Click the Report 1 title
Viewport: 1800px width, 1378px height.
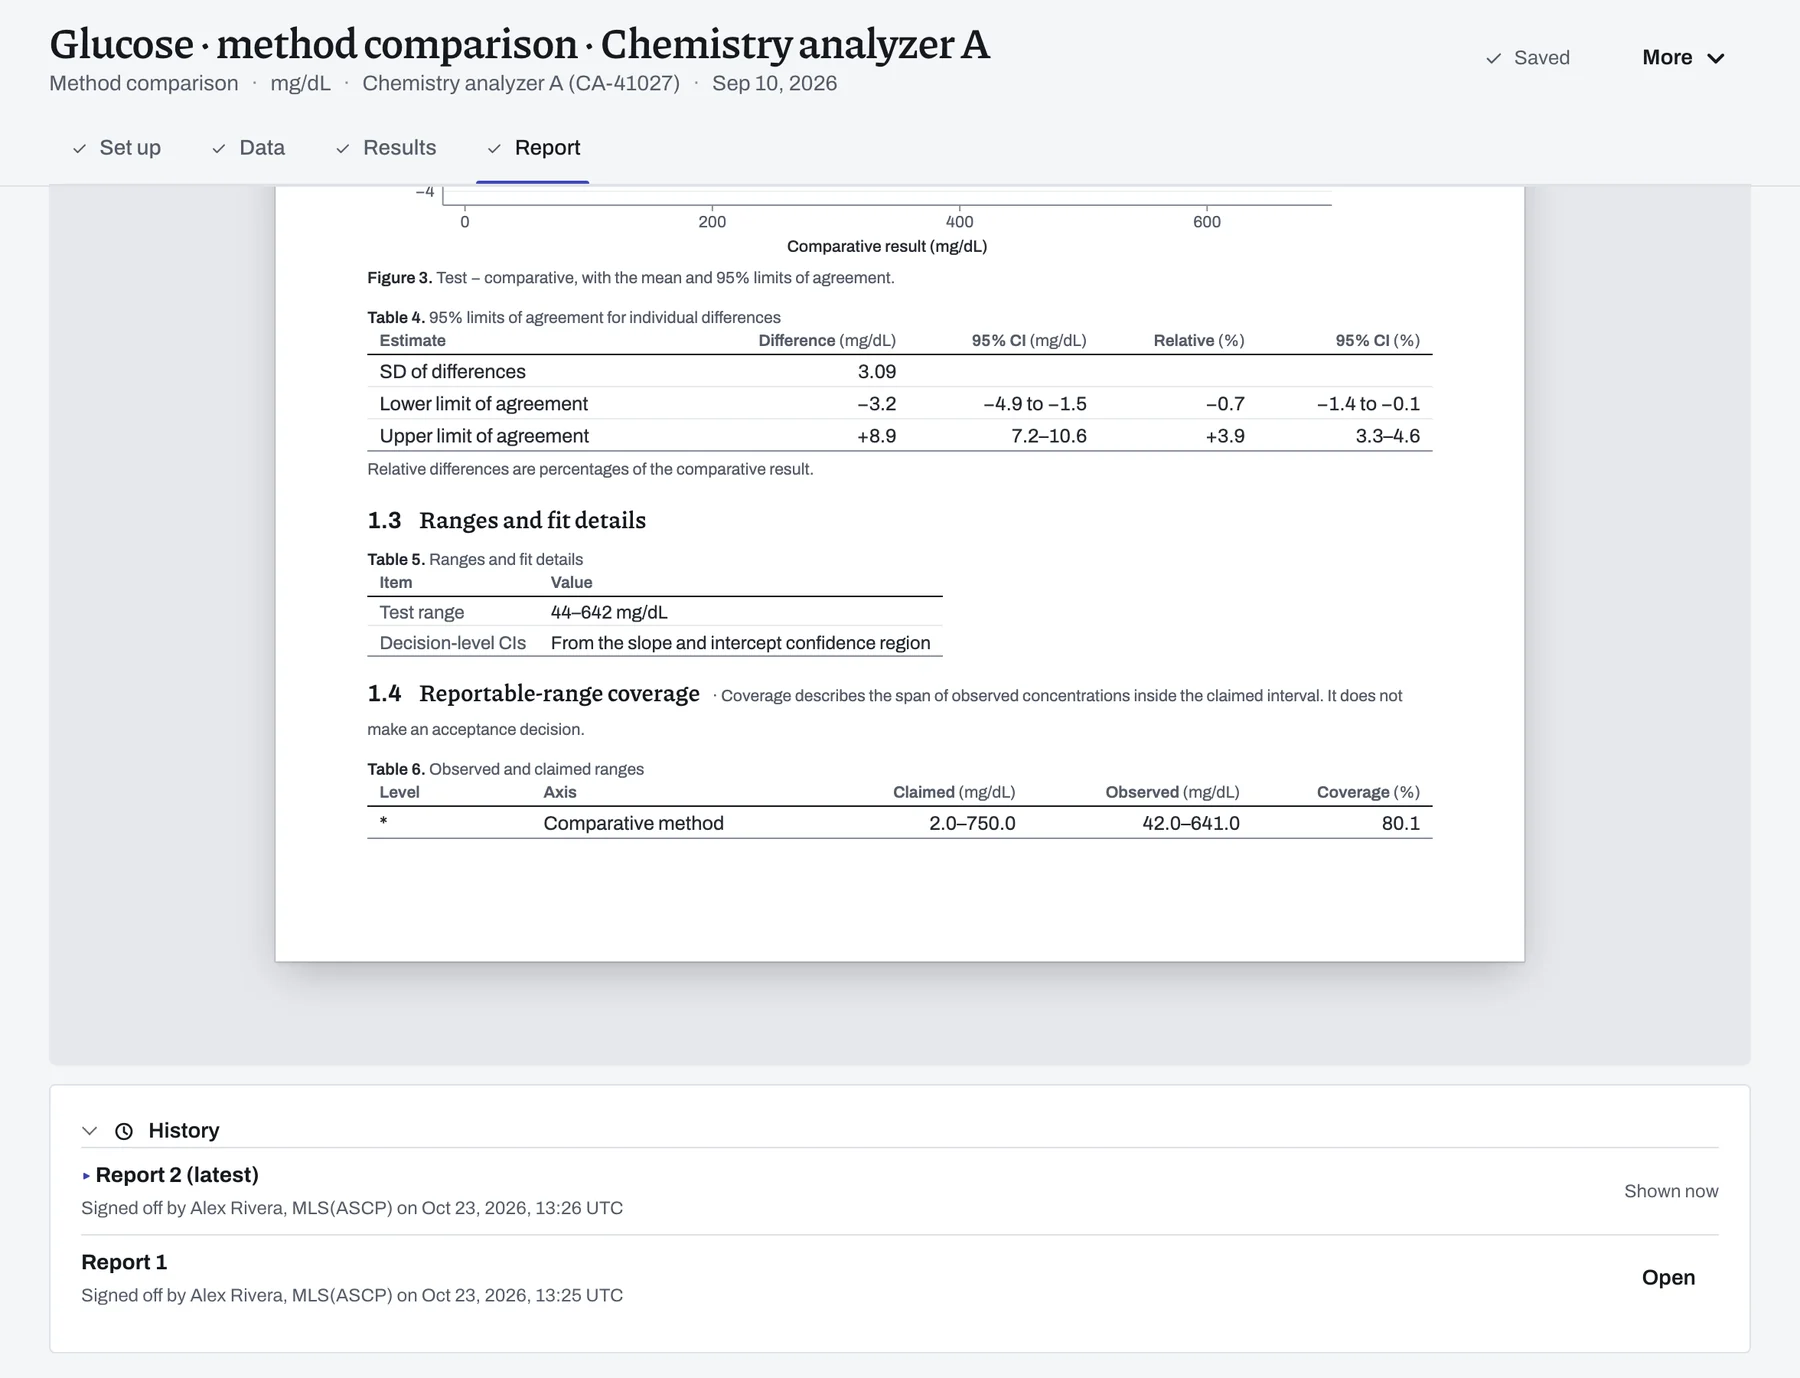click(124, 1263)
